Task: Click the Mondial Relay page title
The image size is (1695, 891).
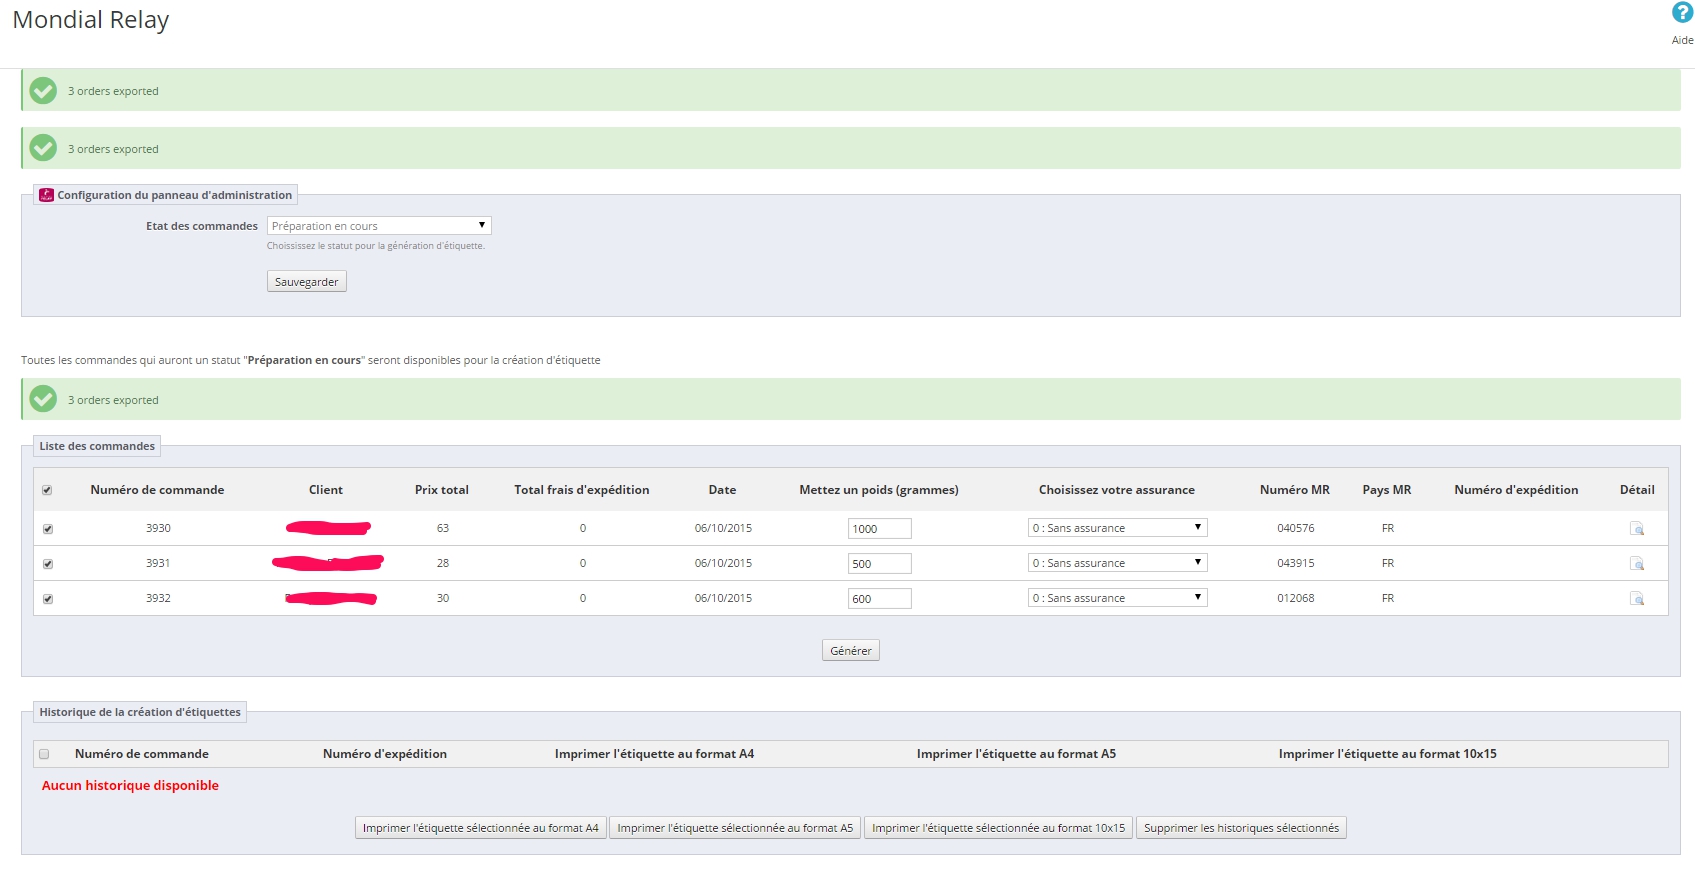Action: point(91,20)
